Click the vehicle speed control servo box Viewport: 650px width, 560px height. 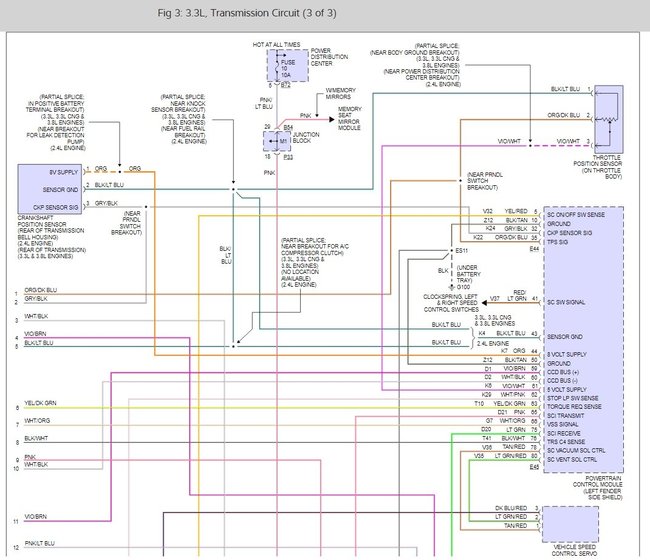pos(570,524)
